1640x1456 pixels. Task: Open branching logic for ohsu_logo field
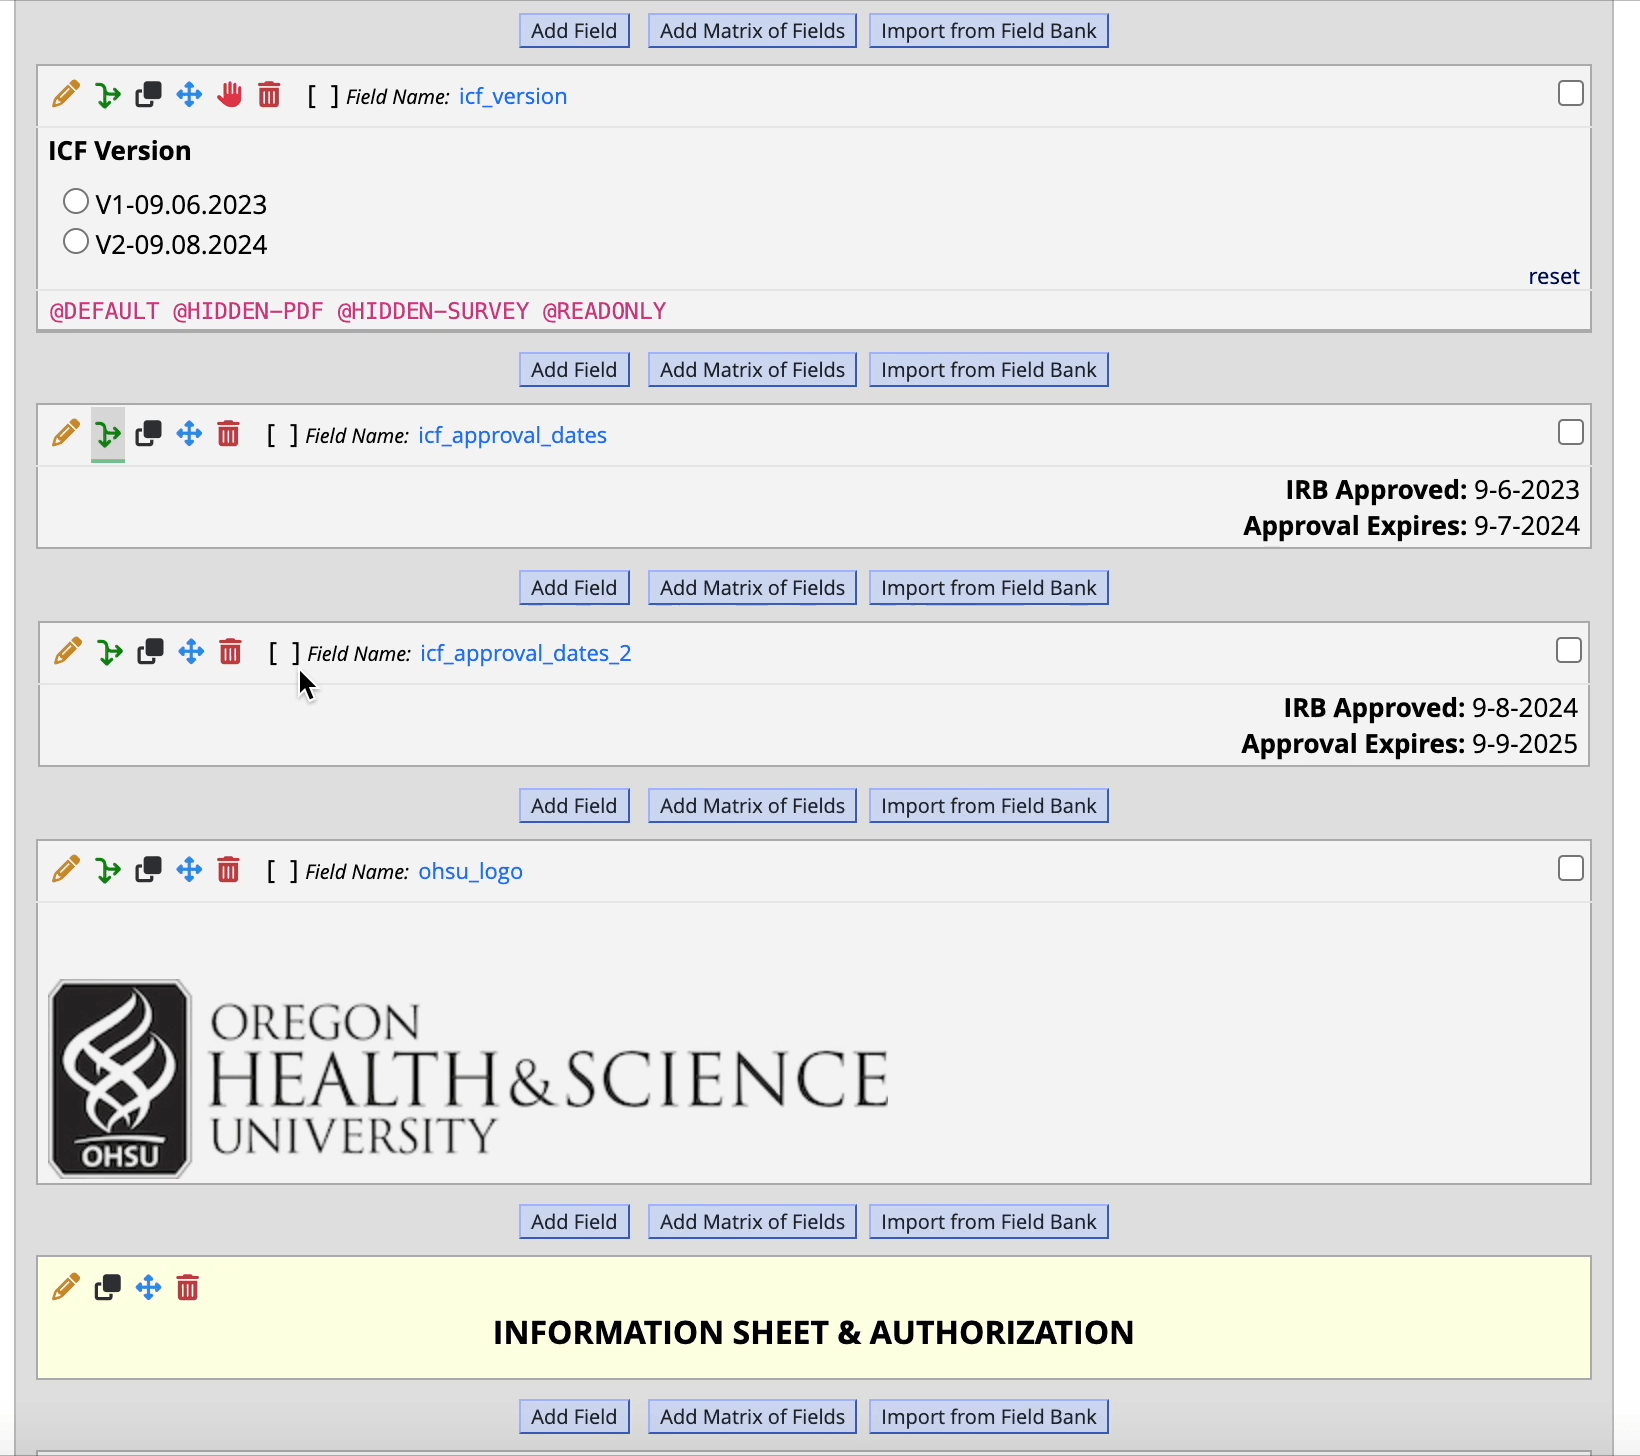[108, 870]
